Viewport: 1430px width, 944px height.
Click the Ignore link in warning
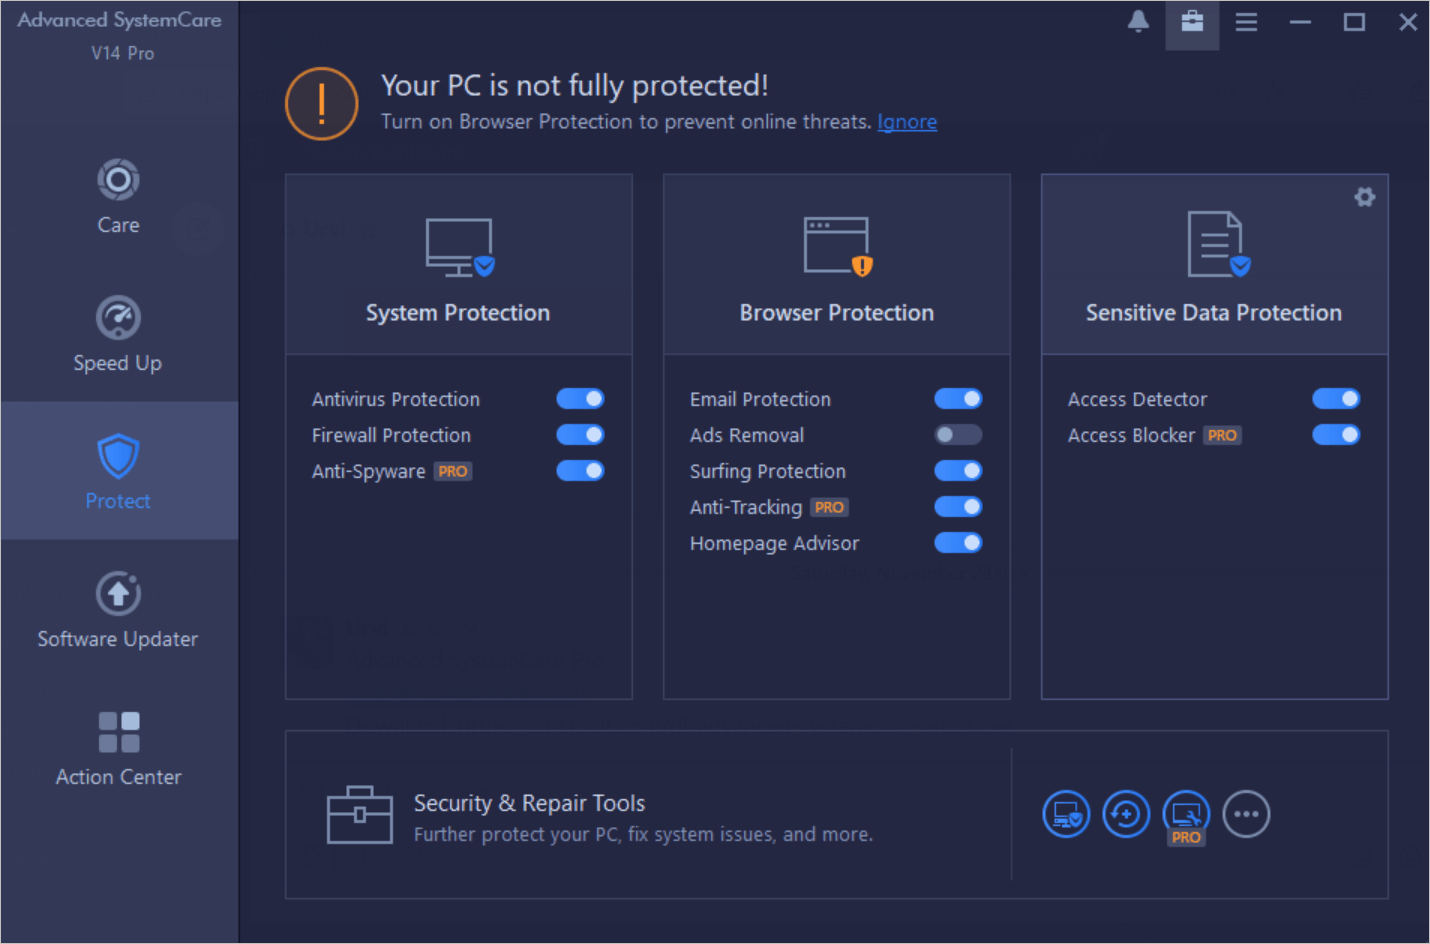point(907,122)
